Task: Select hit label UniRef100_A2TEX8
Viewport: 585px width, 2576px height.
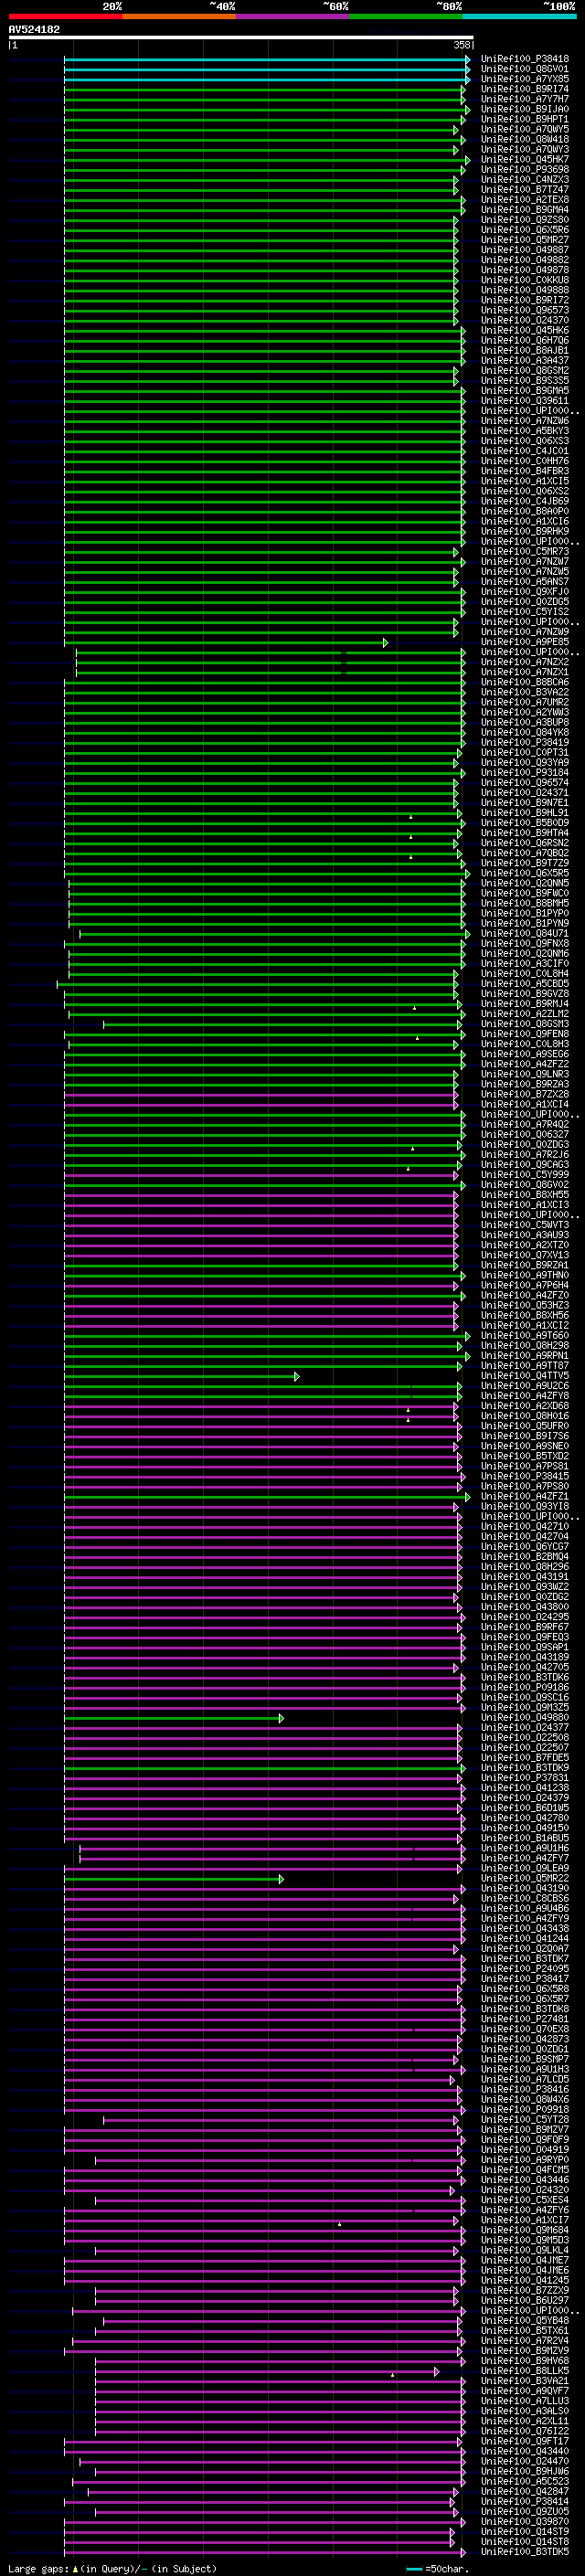Action: click(x=524, y=200)
